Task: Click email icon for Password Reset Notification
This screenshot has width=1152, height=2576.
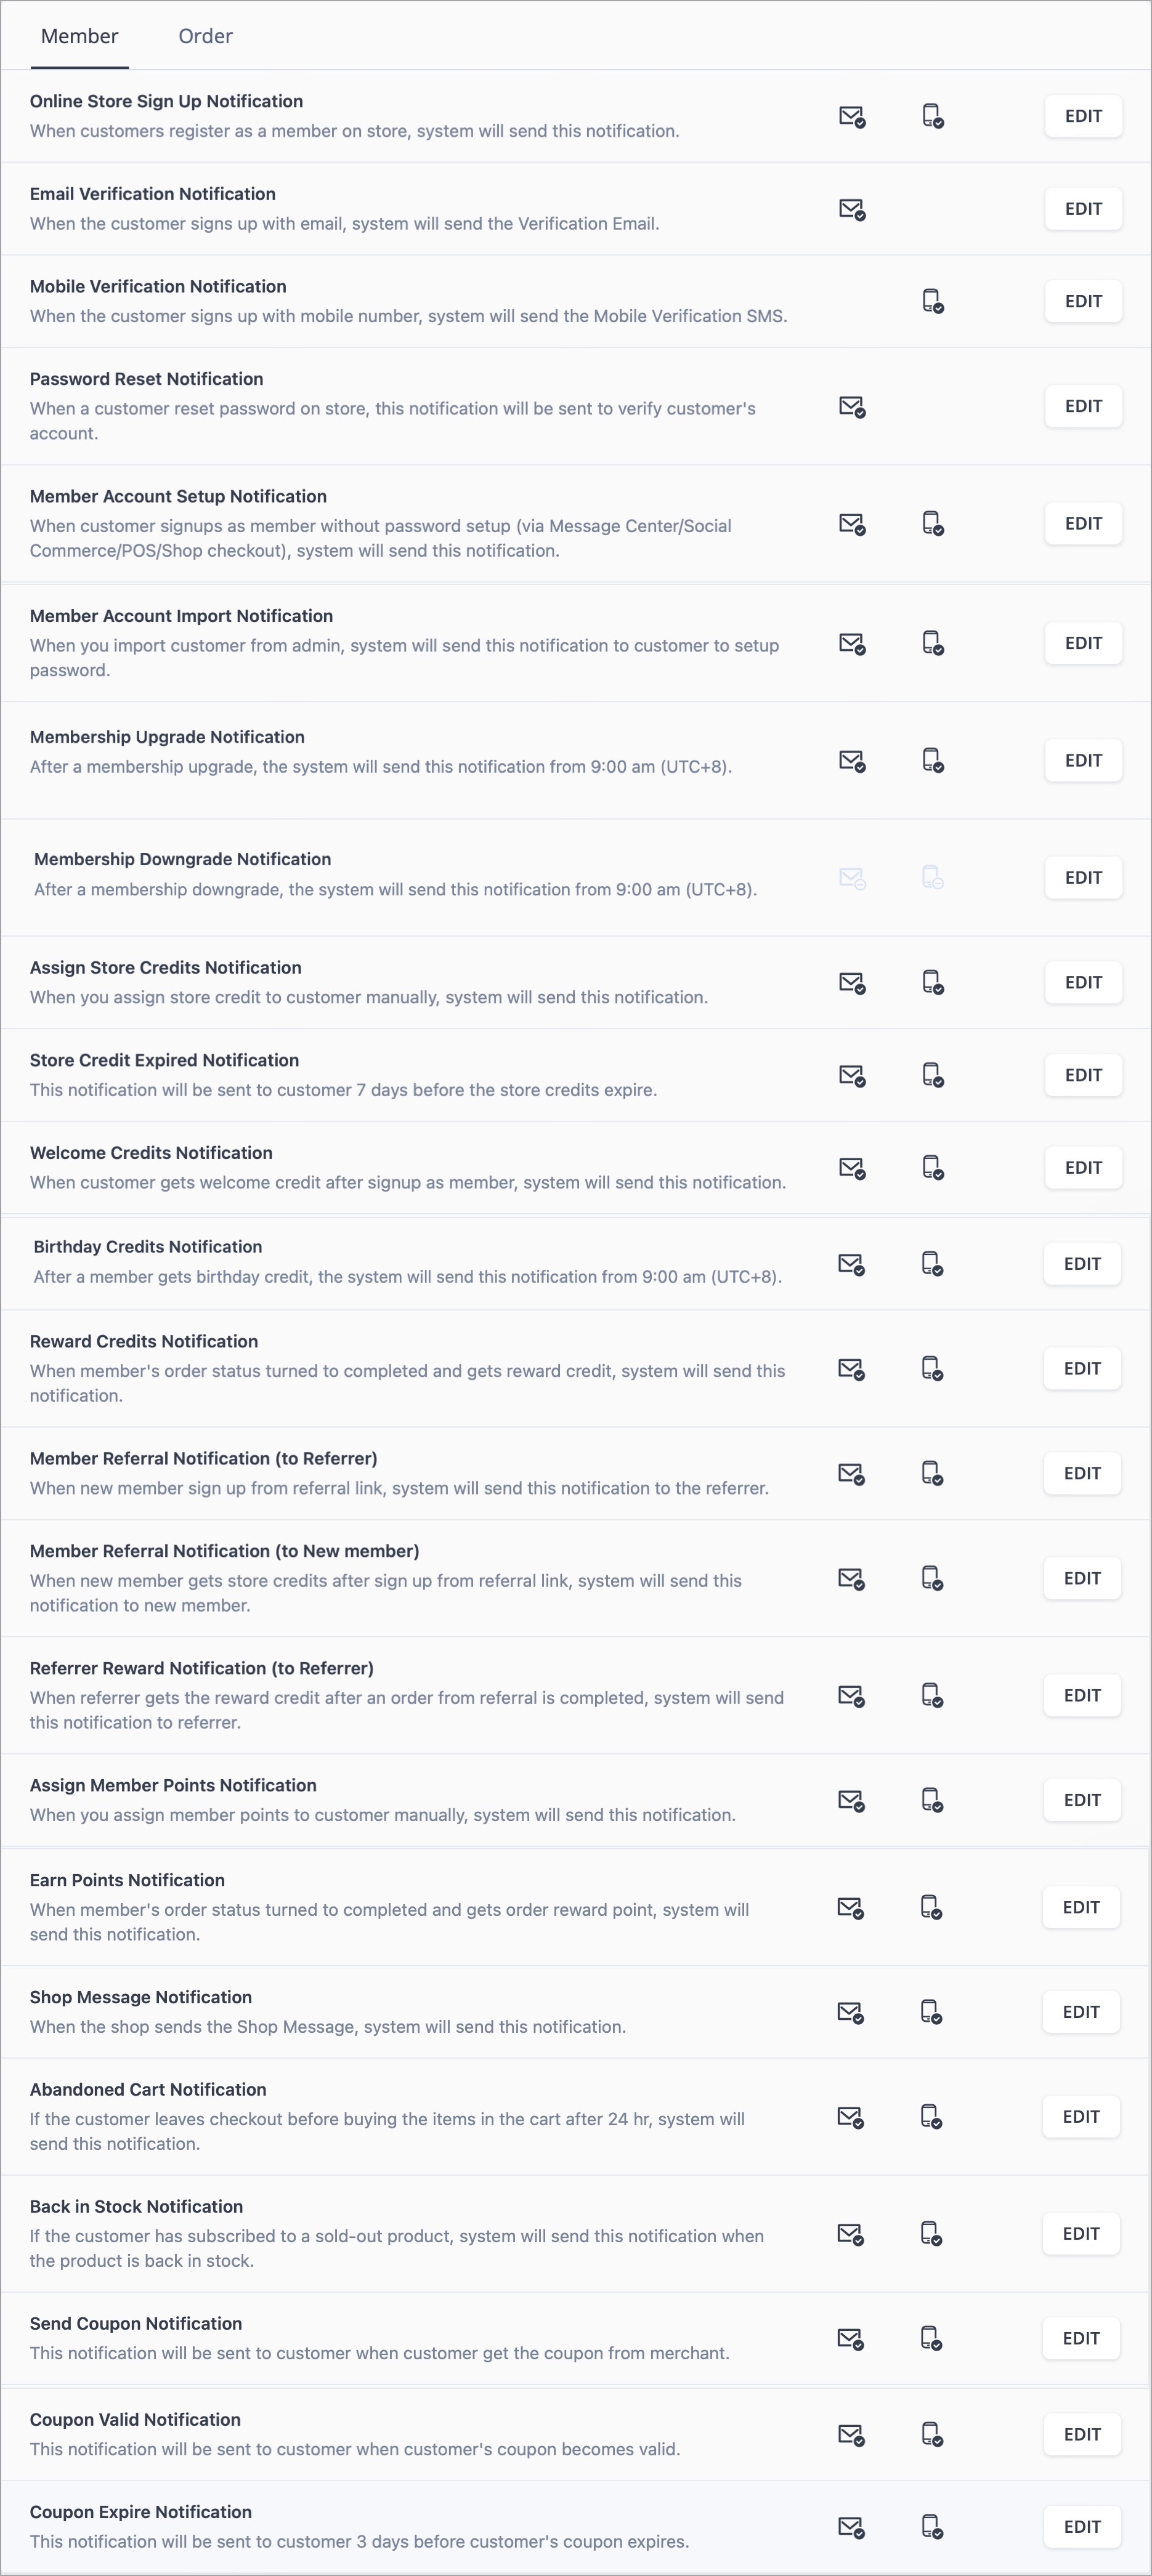Action: pyautogui.click(x=852, y=407)
